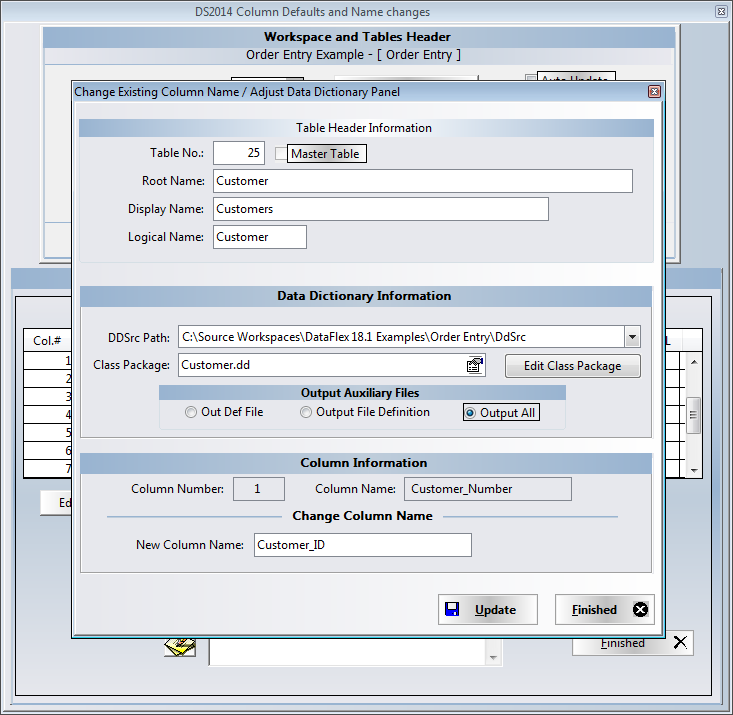Click the column grid scrollbar thumb

693,414
